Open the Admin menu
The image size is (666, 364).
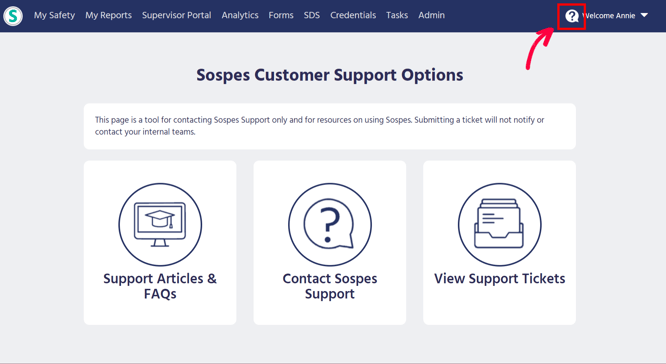point(431,15)
